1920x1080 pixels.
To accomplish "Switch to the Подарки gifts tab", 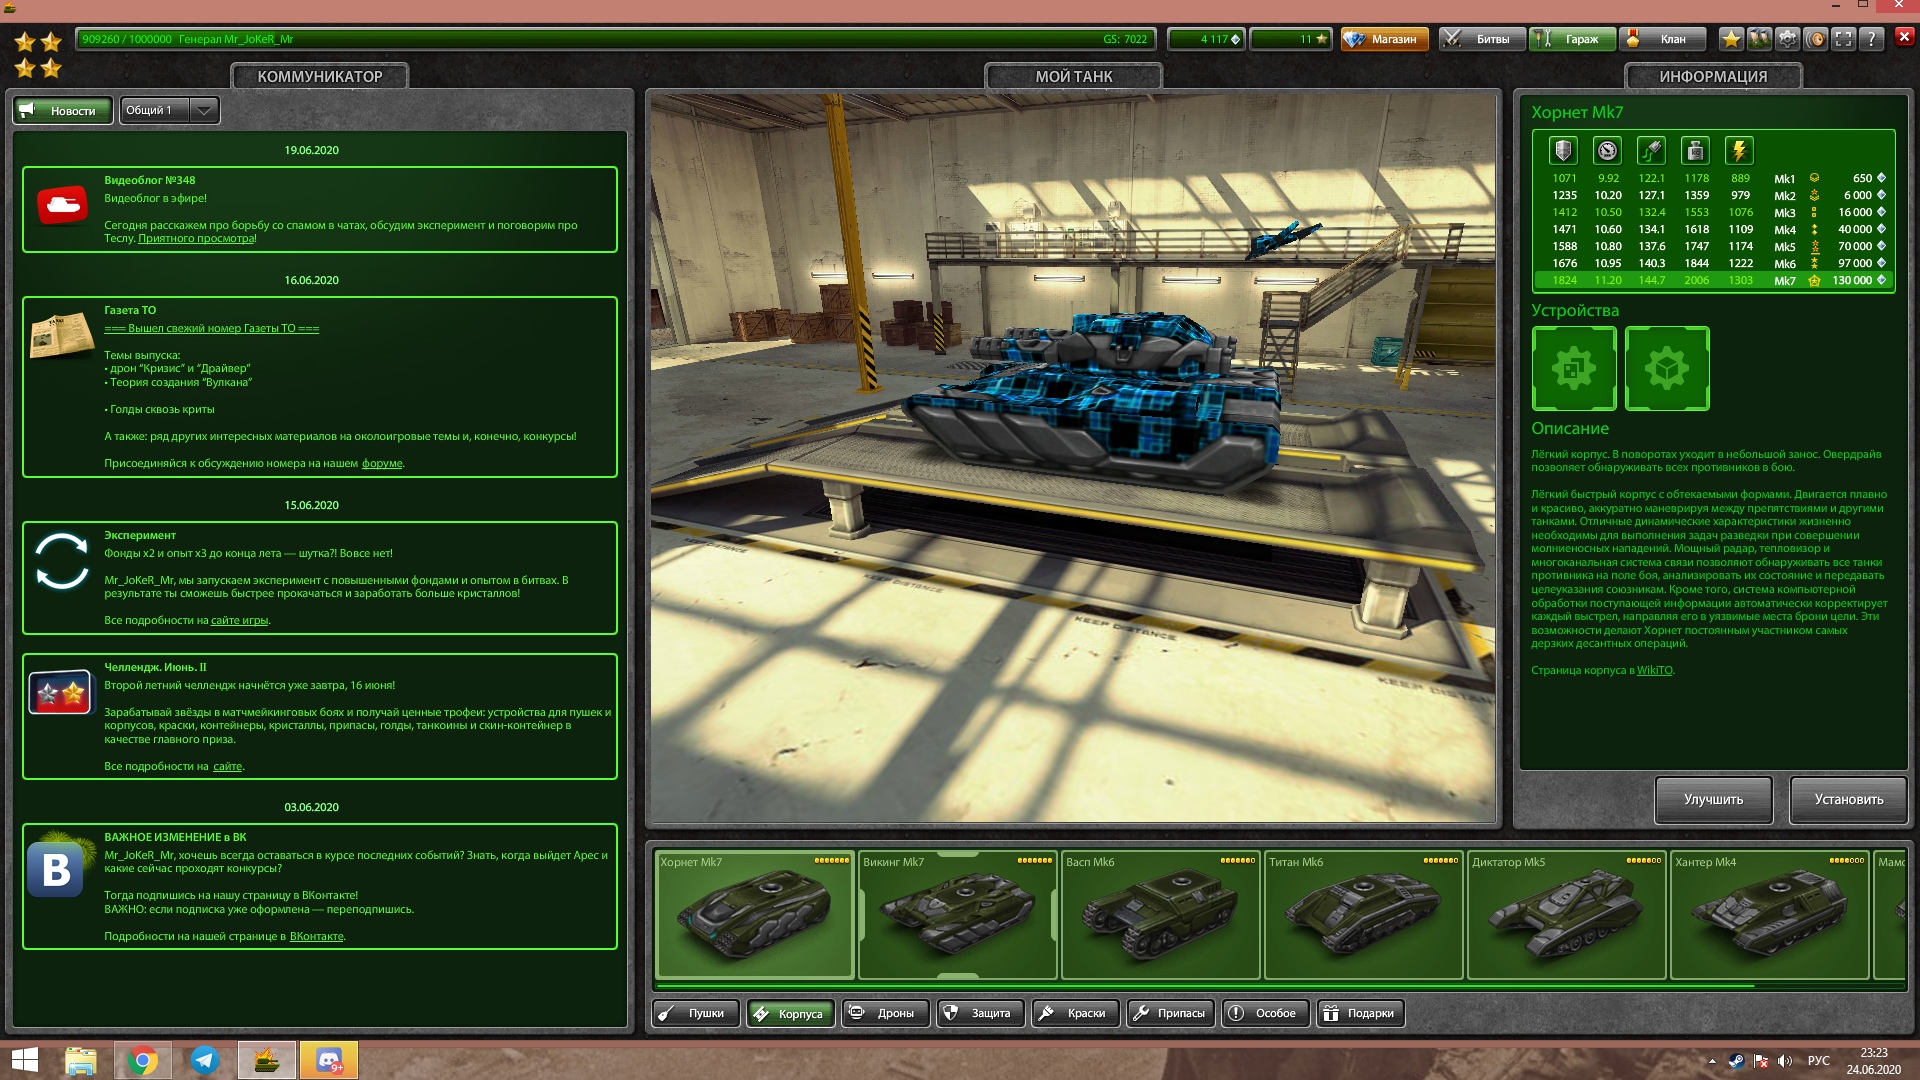I will (x=1360, y=1013).
